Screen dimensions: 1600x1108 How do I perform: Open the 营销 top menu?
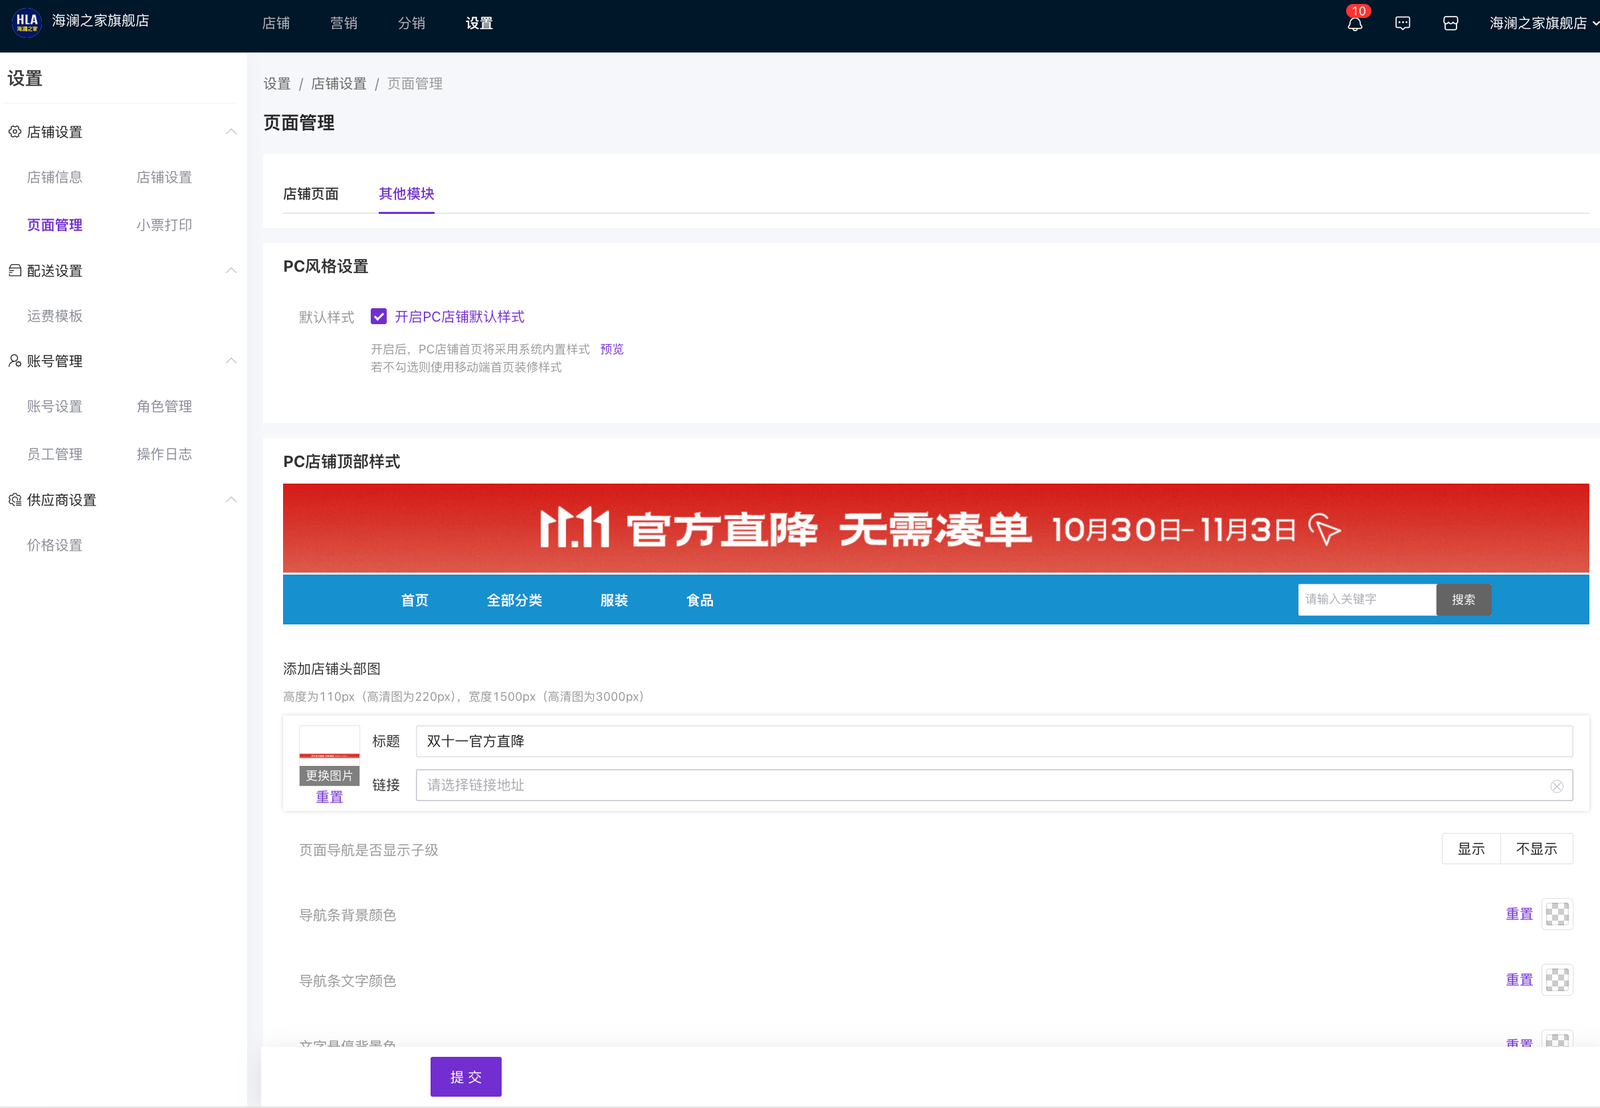[x=344, y=23]
